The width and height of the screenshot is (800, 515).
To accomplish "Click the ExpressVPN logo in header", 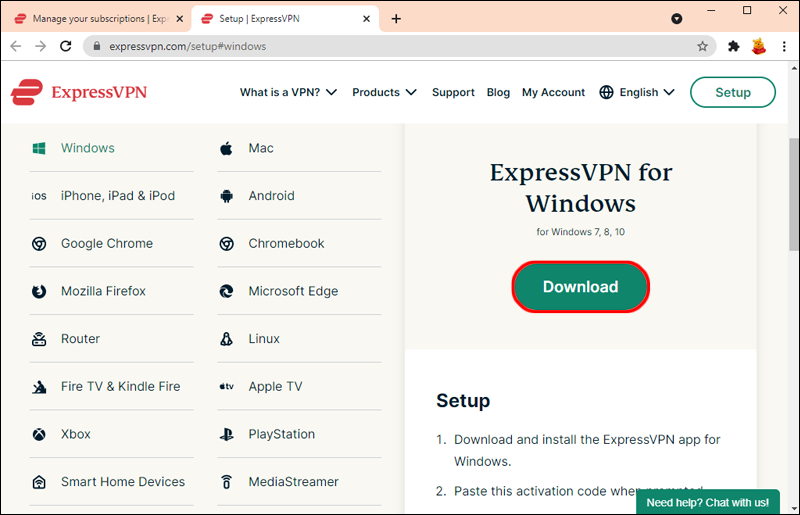I will (79, 92).
